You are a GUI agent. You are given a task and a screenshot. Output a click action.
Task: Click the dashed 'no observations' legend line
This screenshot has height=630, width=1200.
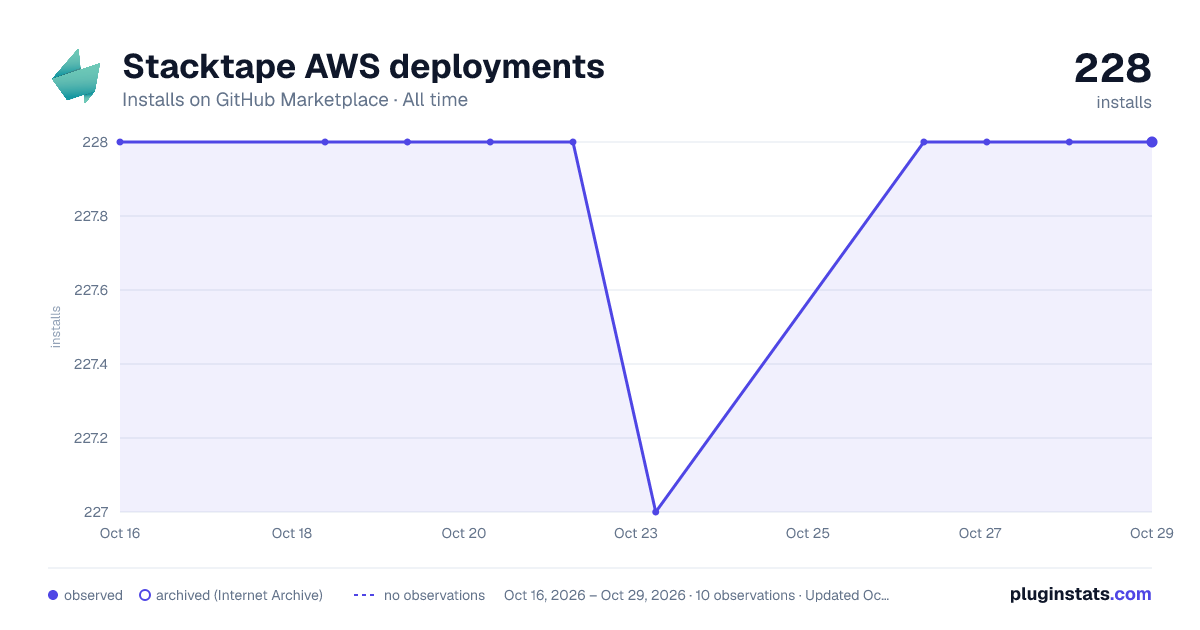(x=364, y=595)
